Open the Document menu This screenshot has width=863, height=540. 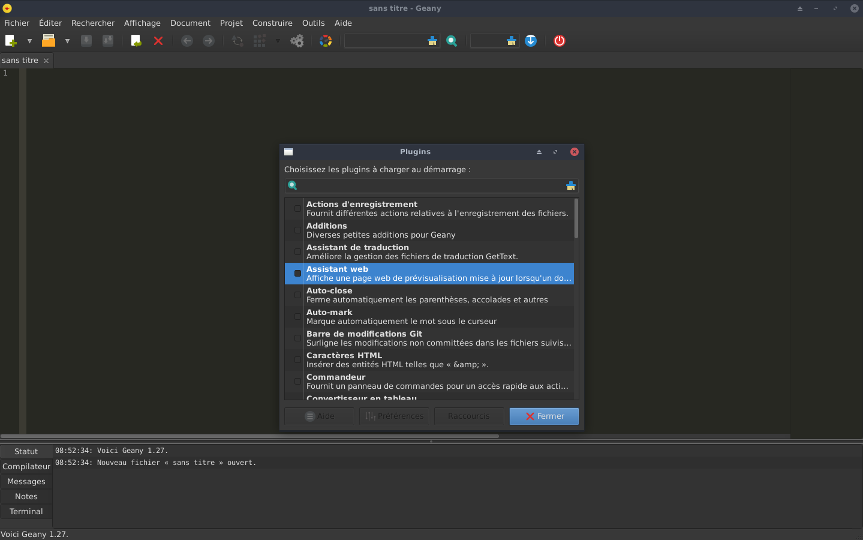click(x=190, y=23)
